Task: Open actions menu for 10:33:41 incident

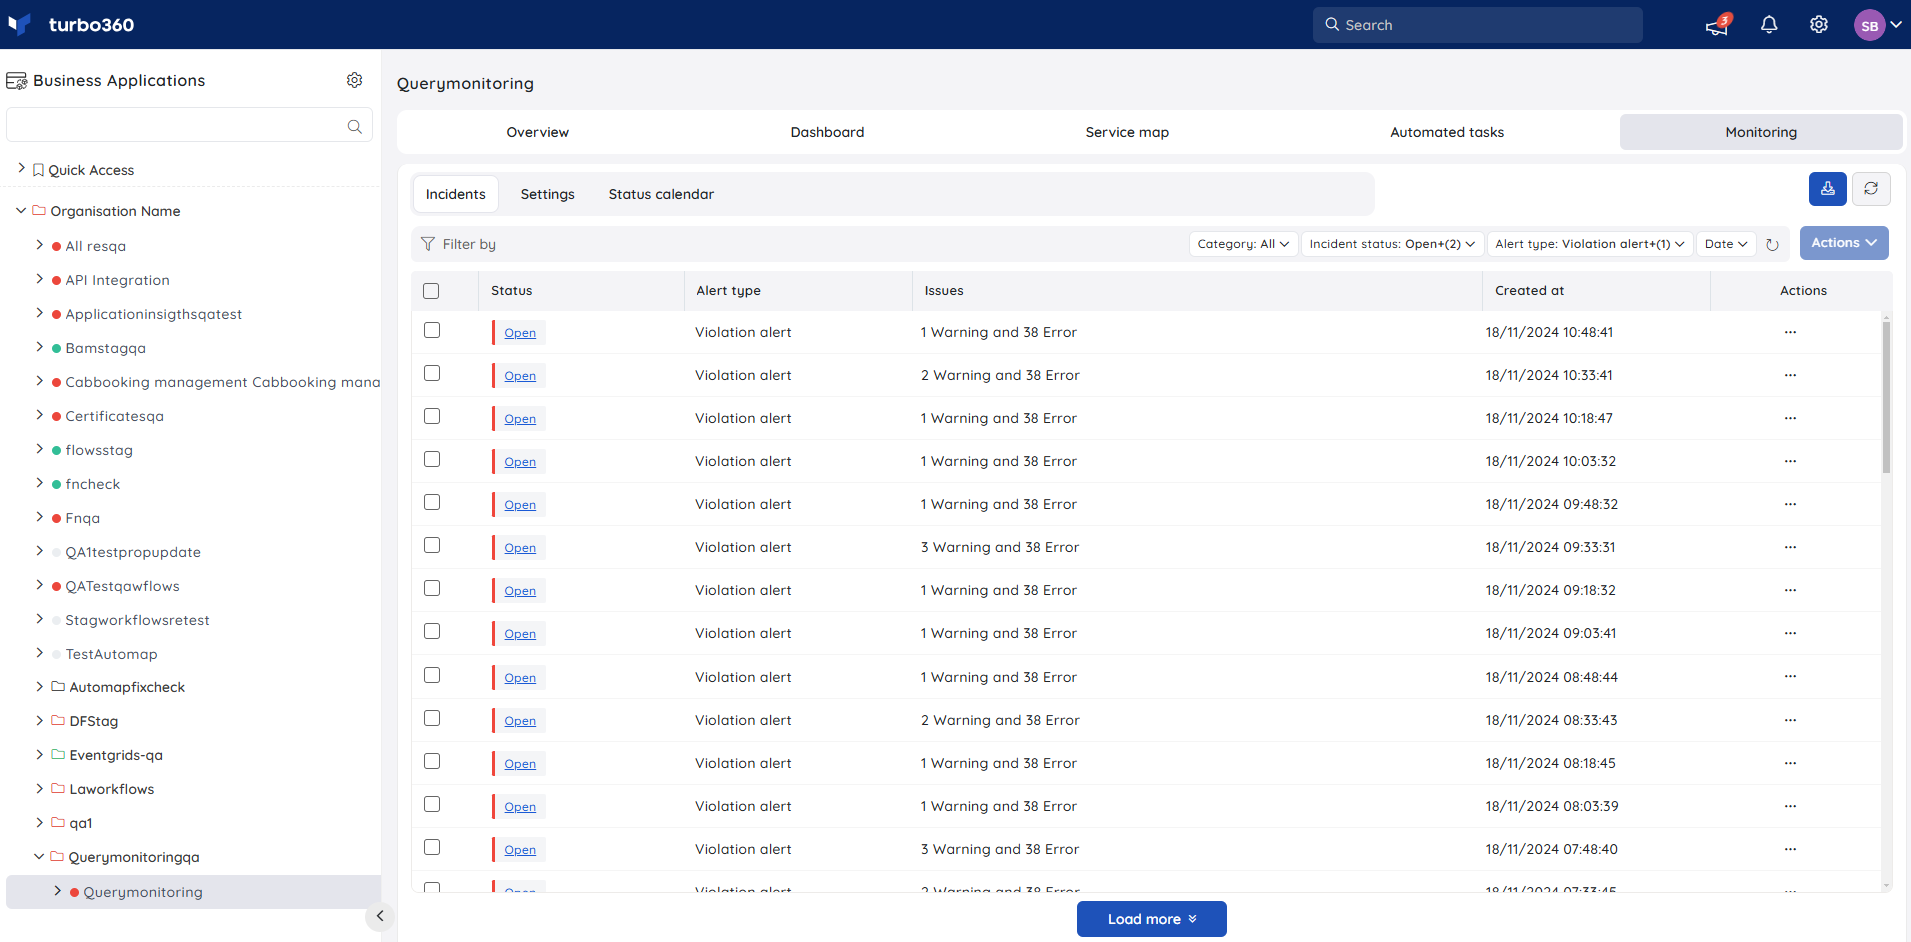Action: (1790, 375)
